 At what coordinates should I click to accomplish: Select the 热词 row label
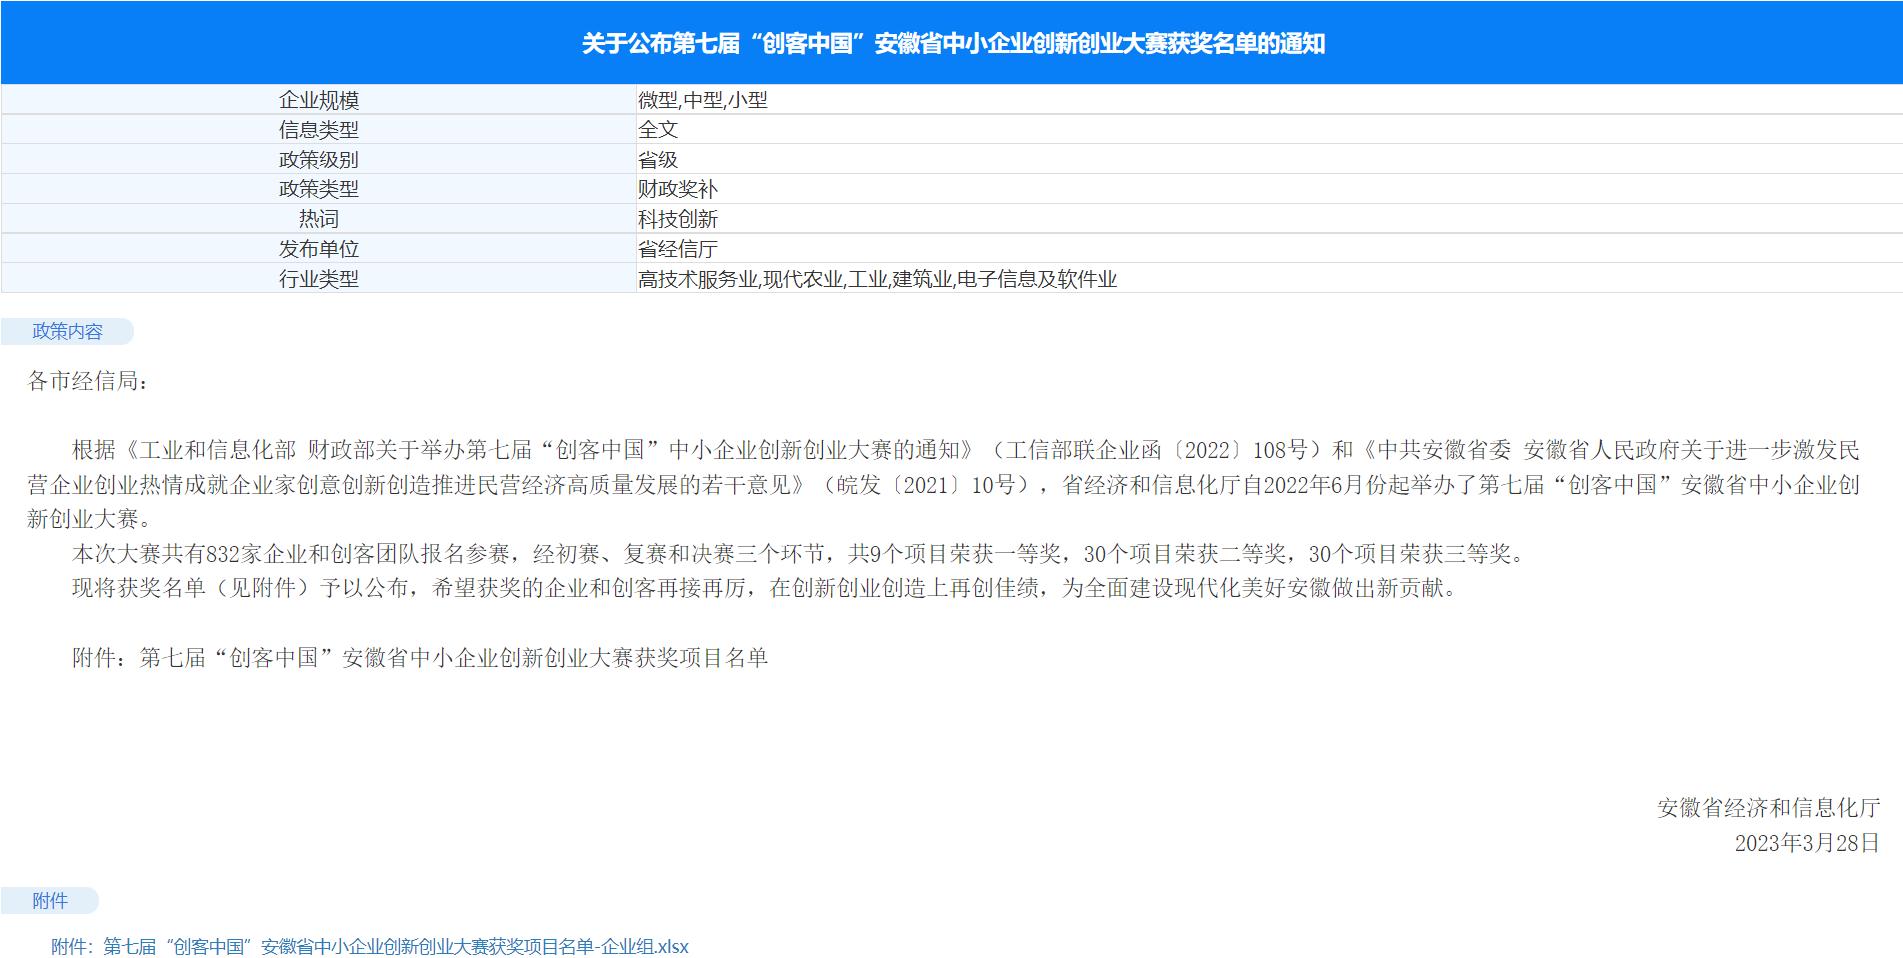pyautogui.click(x=318, y=219)
